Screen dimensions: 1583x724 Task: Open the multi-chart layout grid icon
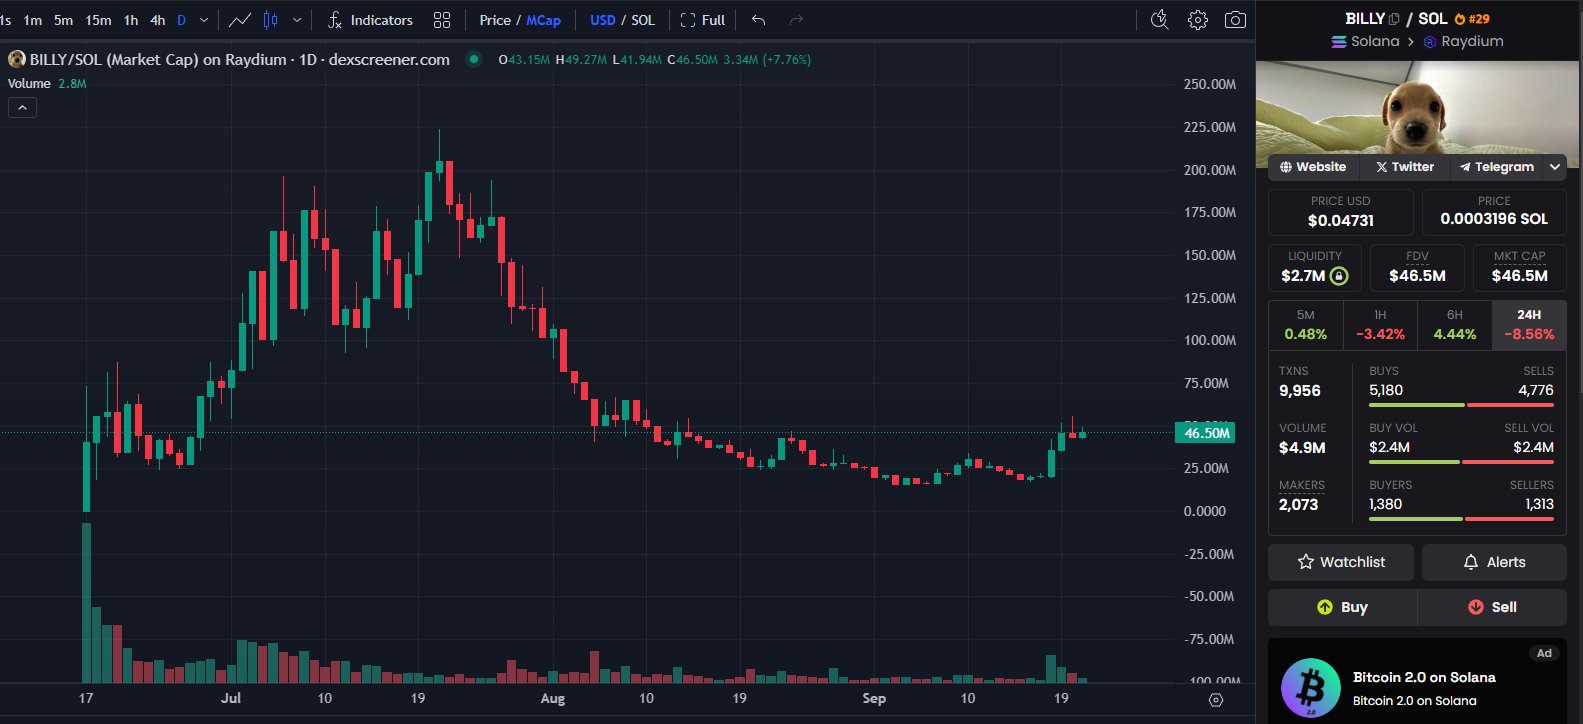tap(442, 20)
